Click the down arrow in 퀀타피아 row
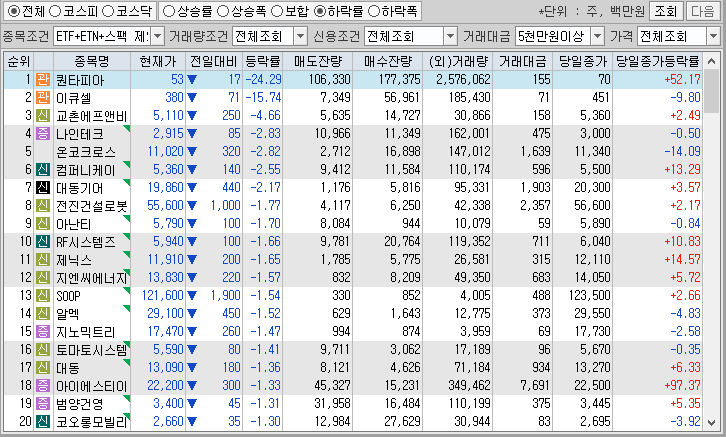This screenshot has height=437, width=726. 192,80
